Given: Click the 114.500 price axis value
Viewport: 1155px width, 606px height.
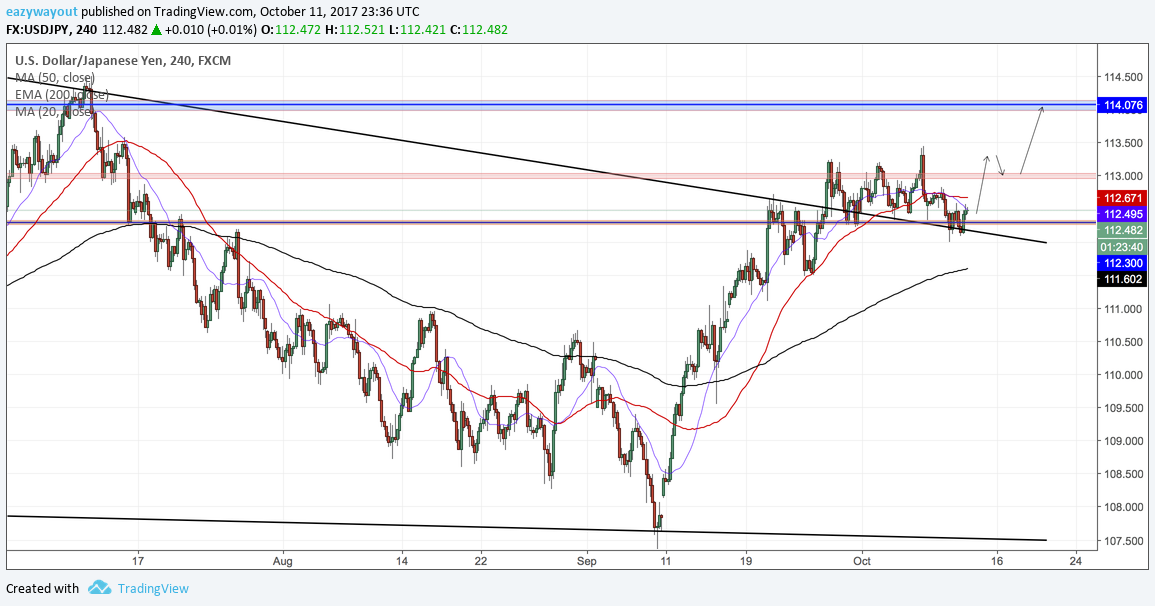Looking at the screenshot, I should coord(1123,77).
